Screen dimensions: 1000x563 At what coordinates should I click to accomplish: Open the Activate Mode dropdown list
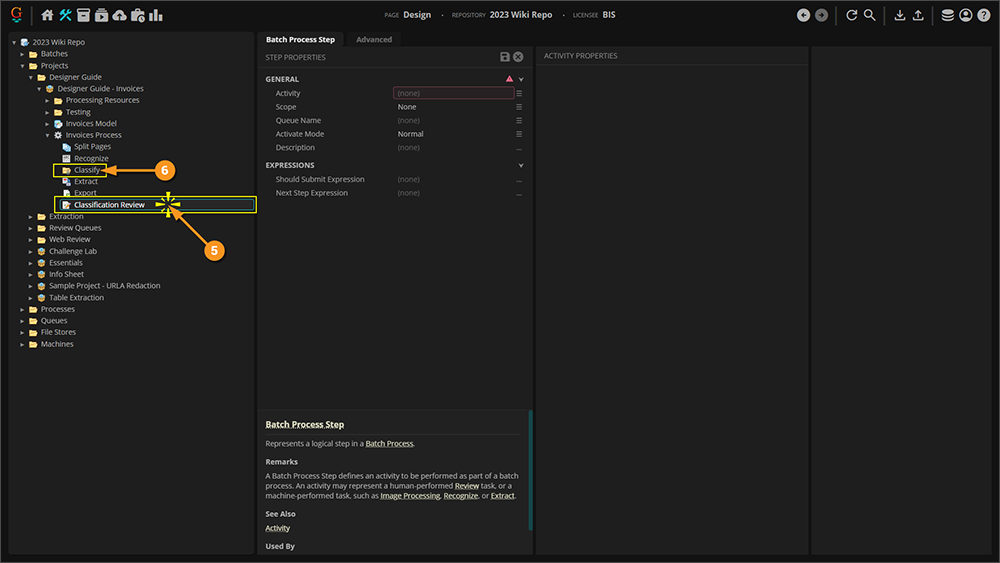[x=519, y=134]
